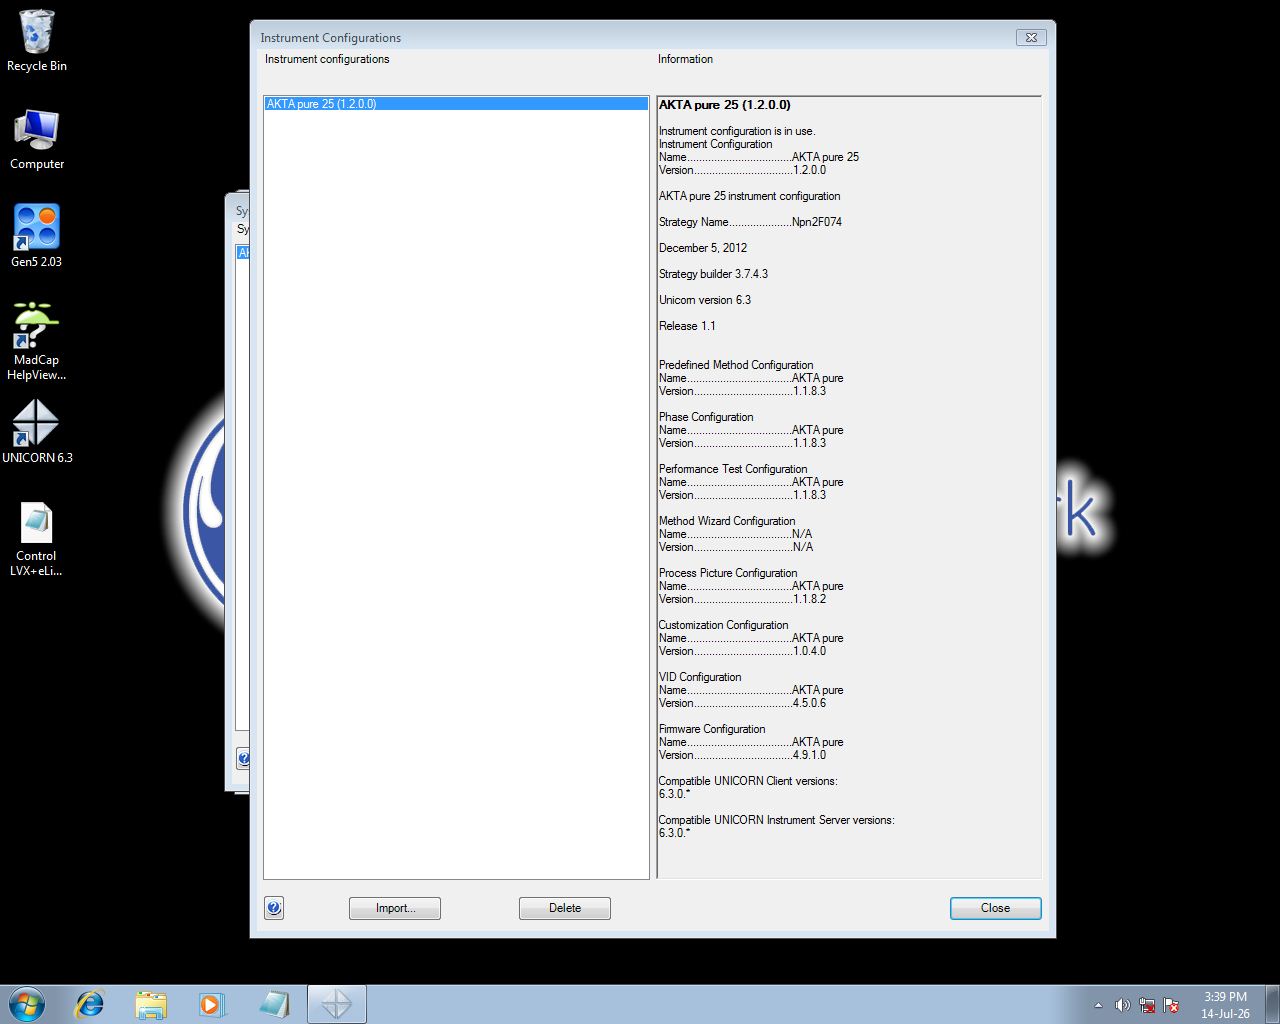Launch the UNICORN 6.3 desktop shortcut
This screenshot has width=1280, height=1024.
37,432
